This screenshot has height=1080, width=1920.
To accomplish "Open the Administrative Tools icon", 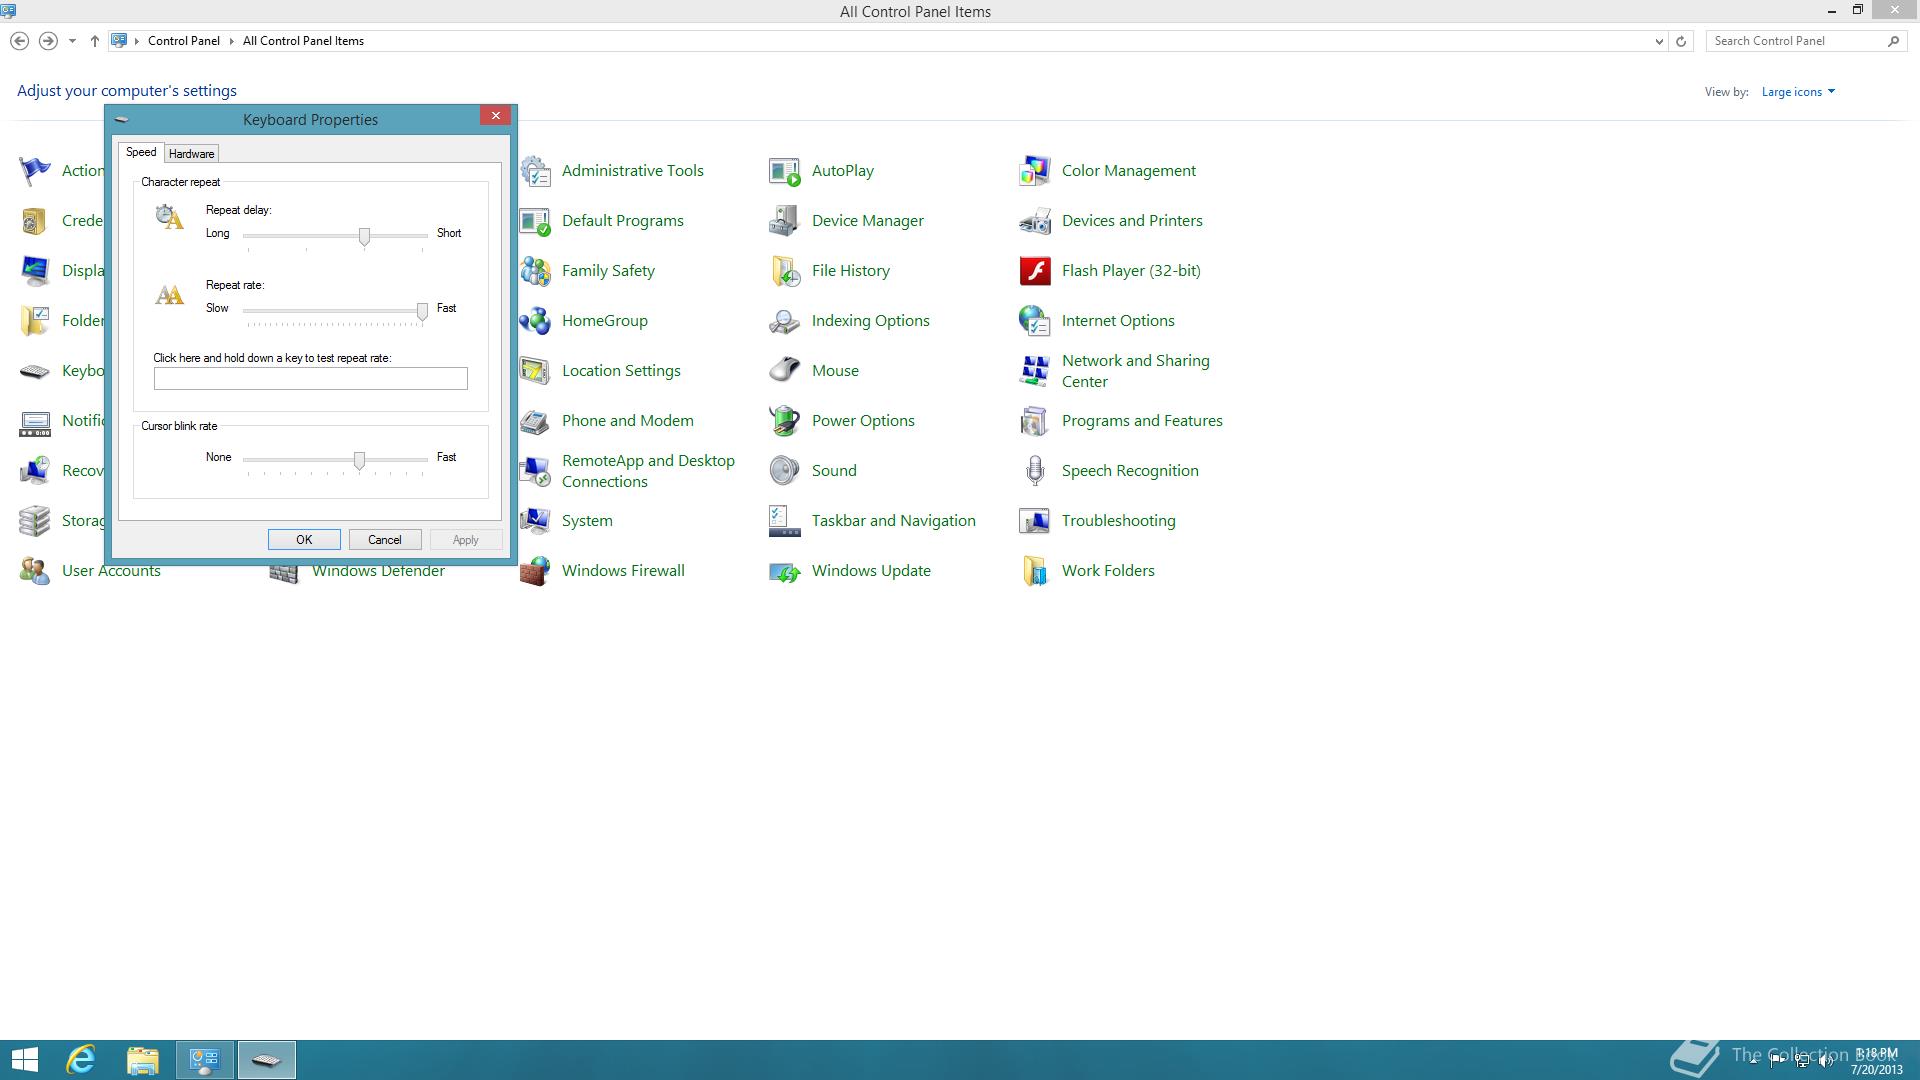I will point(535,171).
